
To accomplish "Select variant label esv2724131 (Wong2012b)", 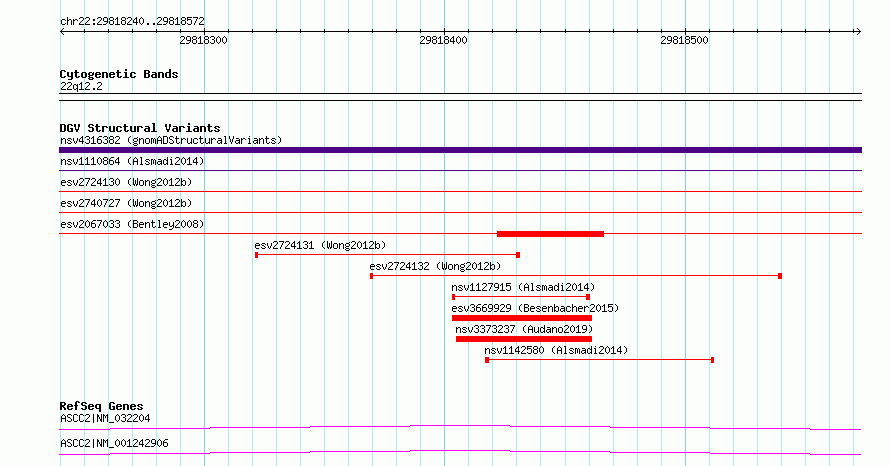I will coord(320,245).
